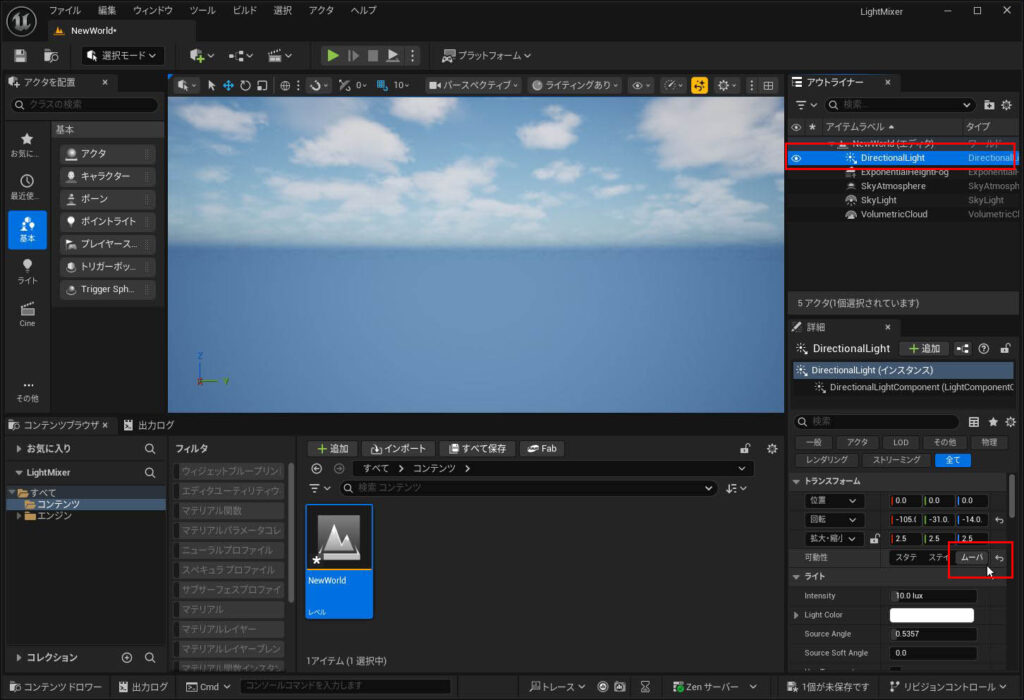Click the green Play button in toolbar
Viewport: 1024px width, 700px height.
click(333, 56)
